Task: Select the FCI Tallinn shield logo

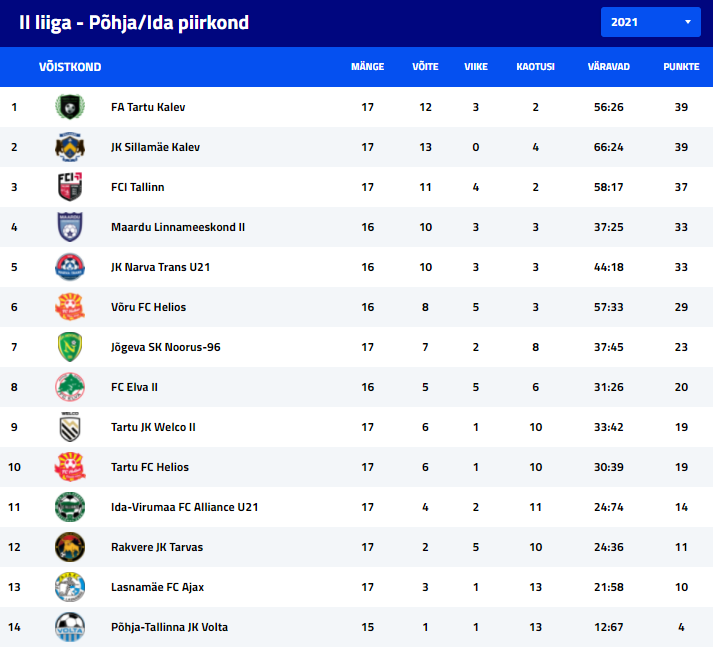Action: [x=70, y=187]
